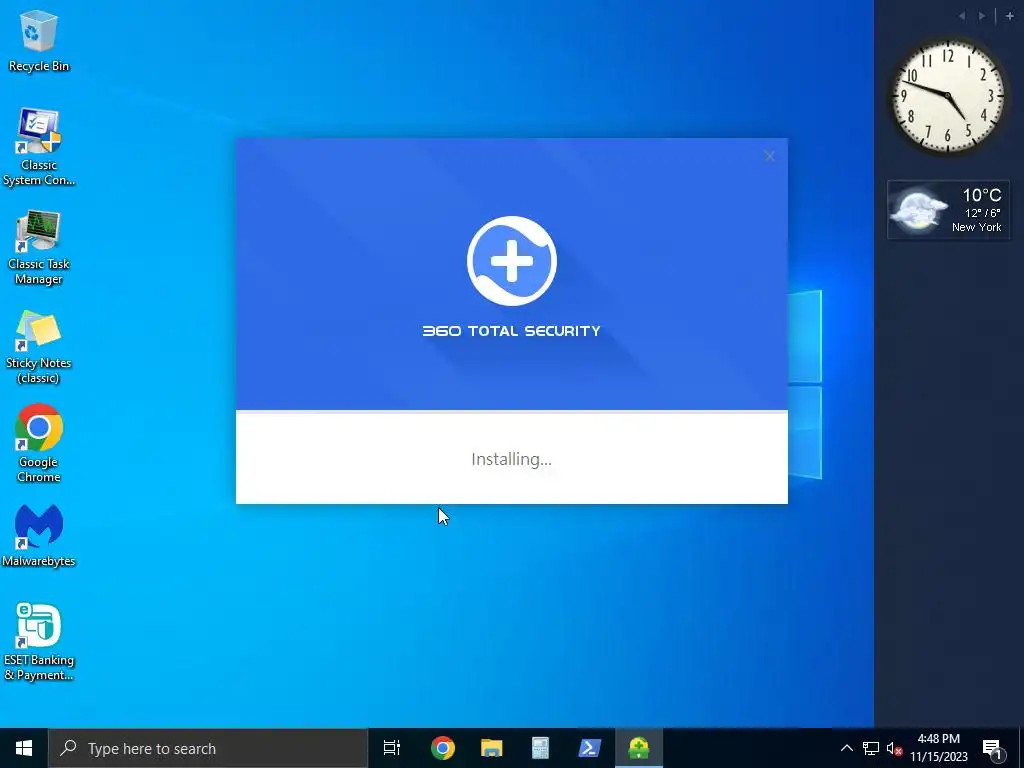
Task: Focus the taskbar search box
Action: tap(208, 748)
